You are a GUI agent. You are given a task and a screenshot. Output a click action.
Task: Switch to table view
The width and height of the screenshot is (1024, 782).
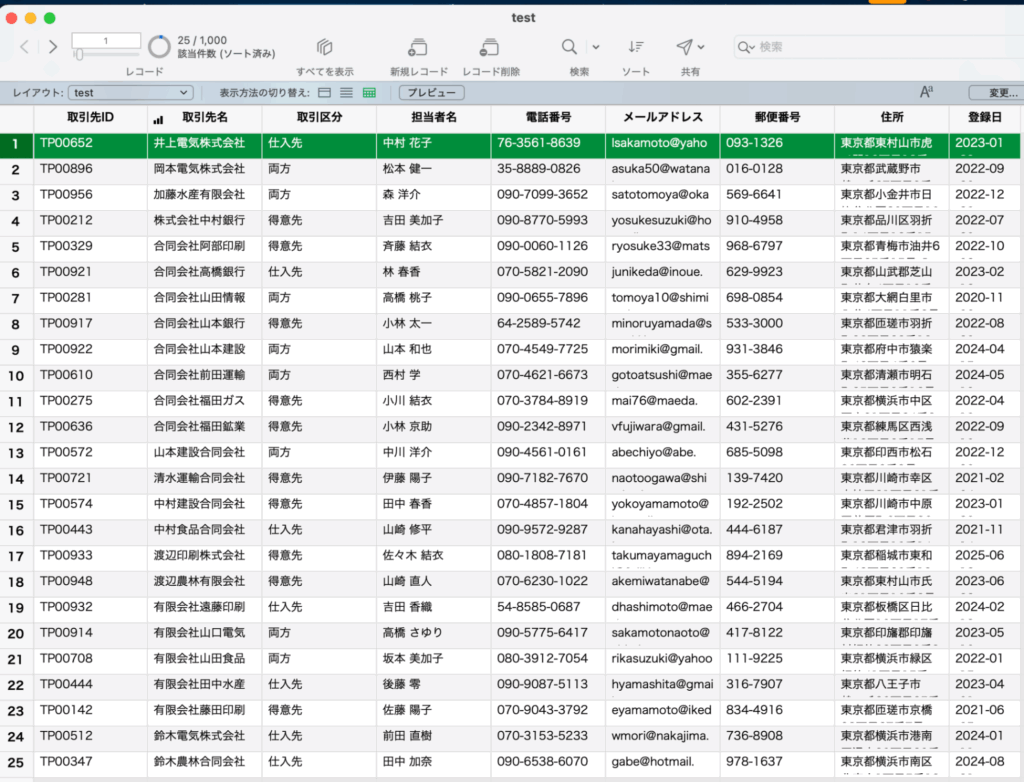pyautogui.click(x=369, y=93)
